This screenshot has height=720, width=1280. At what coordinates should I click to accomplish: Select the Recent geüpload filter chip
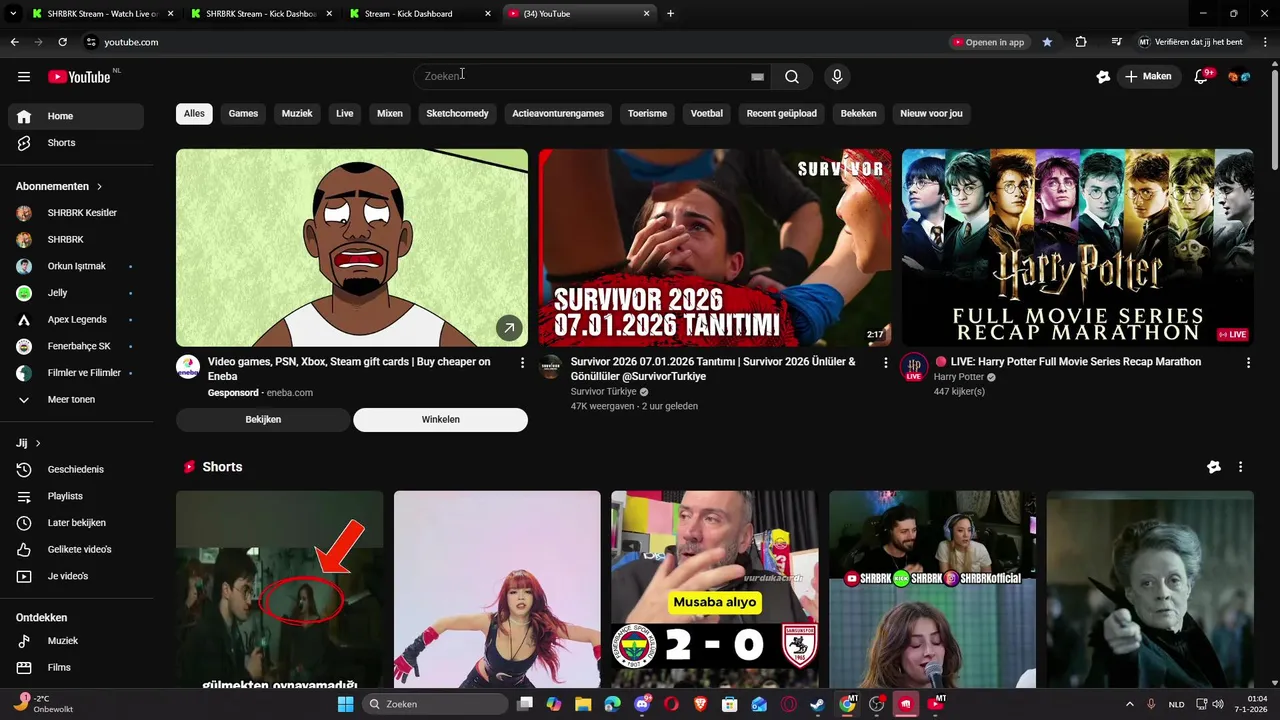[781, 113]
